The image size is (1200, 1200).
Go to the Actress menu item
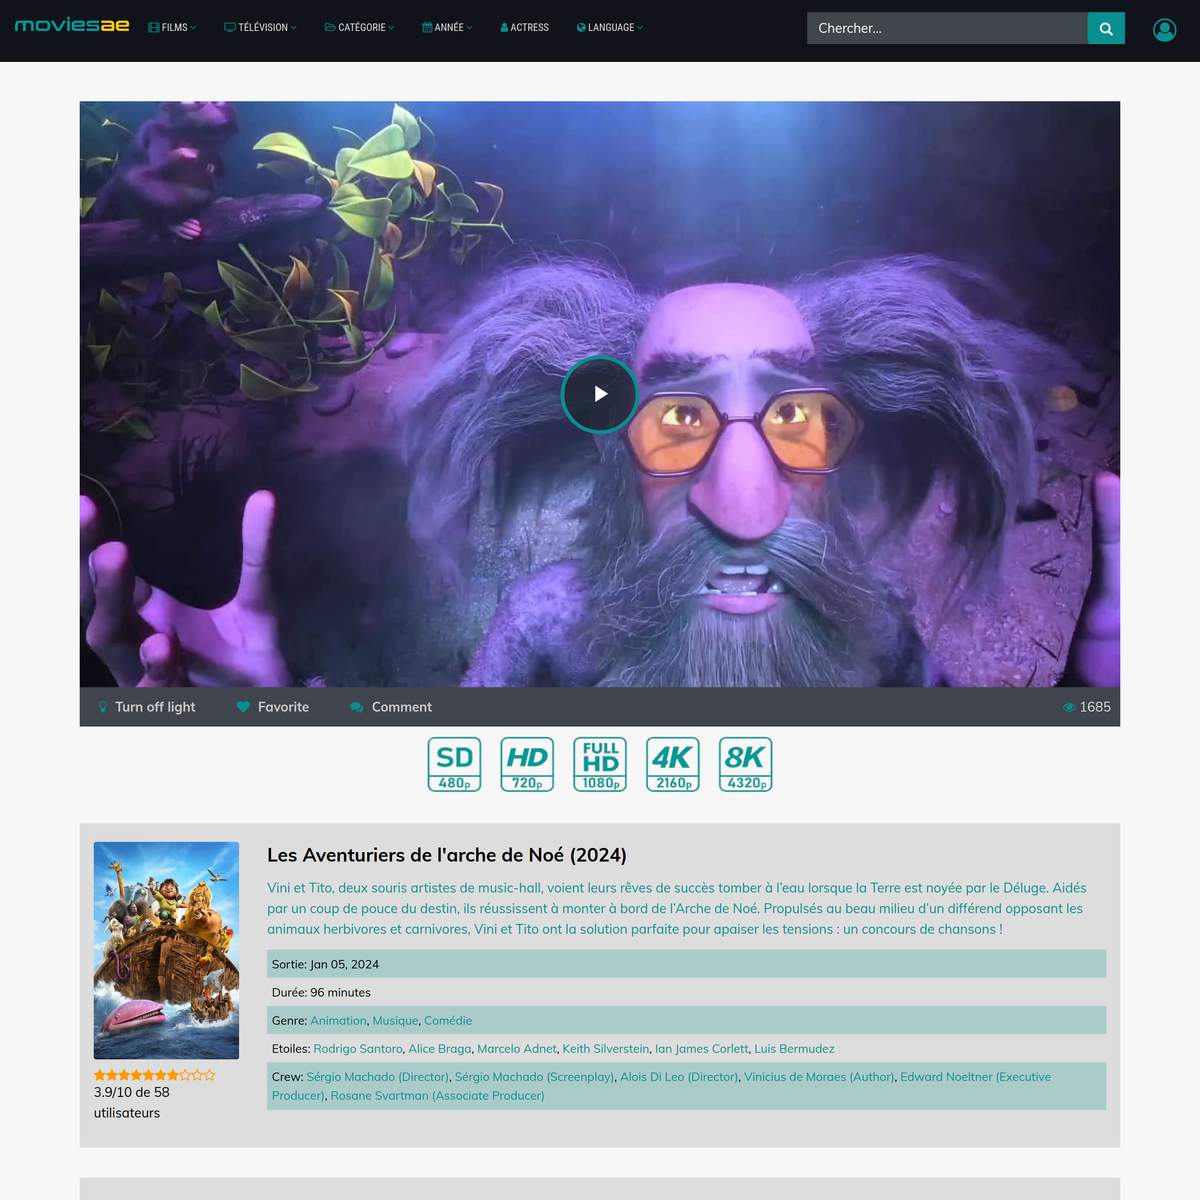pos(524,28)
